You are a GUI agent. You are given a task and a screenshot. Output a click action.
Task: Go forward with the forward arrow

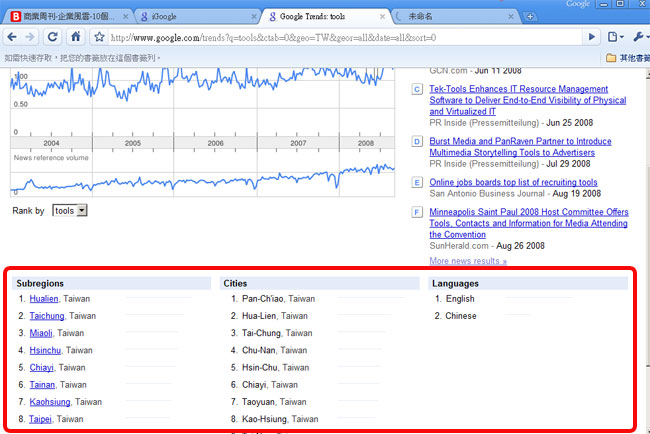[30, 37]
